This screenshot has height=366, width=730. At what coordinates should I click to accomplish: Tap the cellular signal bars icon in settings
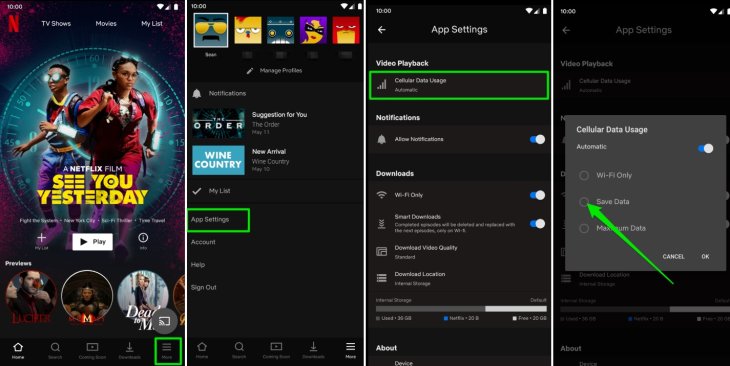(382, 85)
